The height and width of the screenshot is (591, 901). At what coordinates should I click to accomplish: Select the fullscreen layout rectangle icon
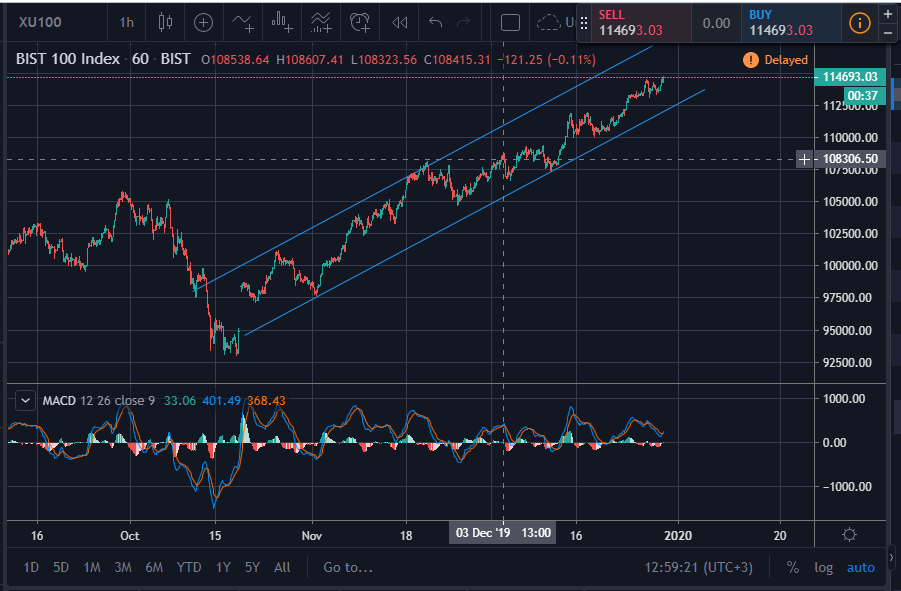coord(510,22)
